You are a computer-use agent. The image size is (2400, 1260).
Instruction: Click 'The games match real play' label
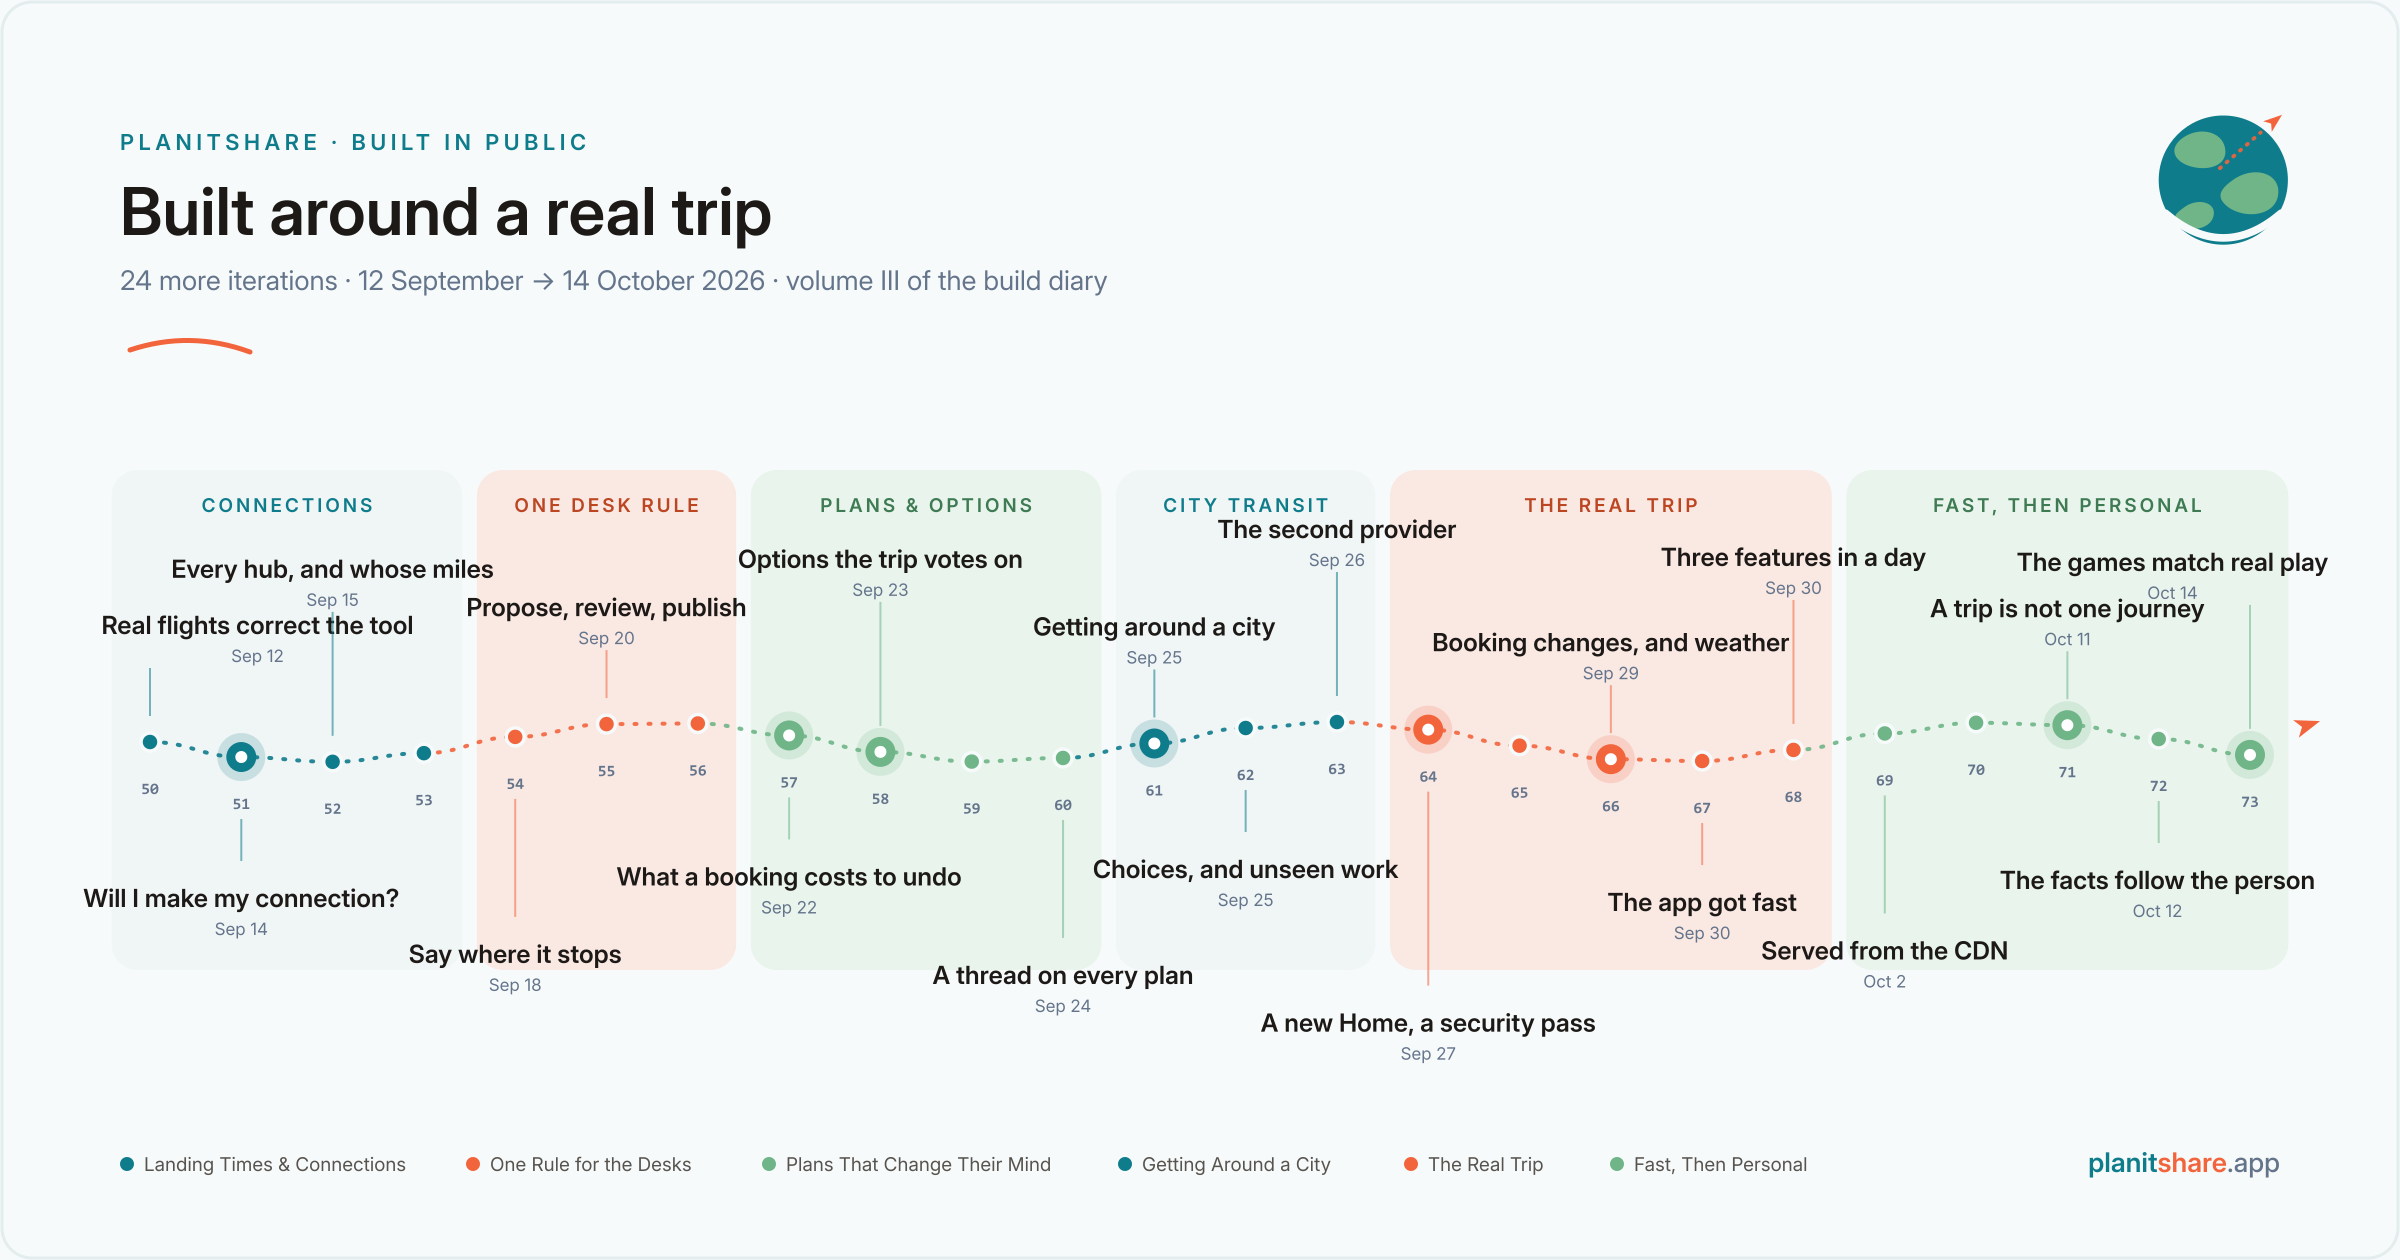[x=2172, y=562]
